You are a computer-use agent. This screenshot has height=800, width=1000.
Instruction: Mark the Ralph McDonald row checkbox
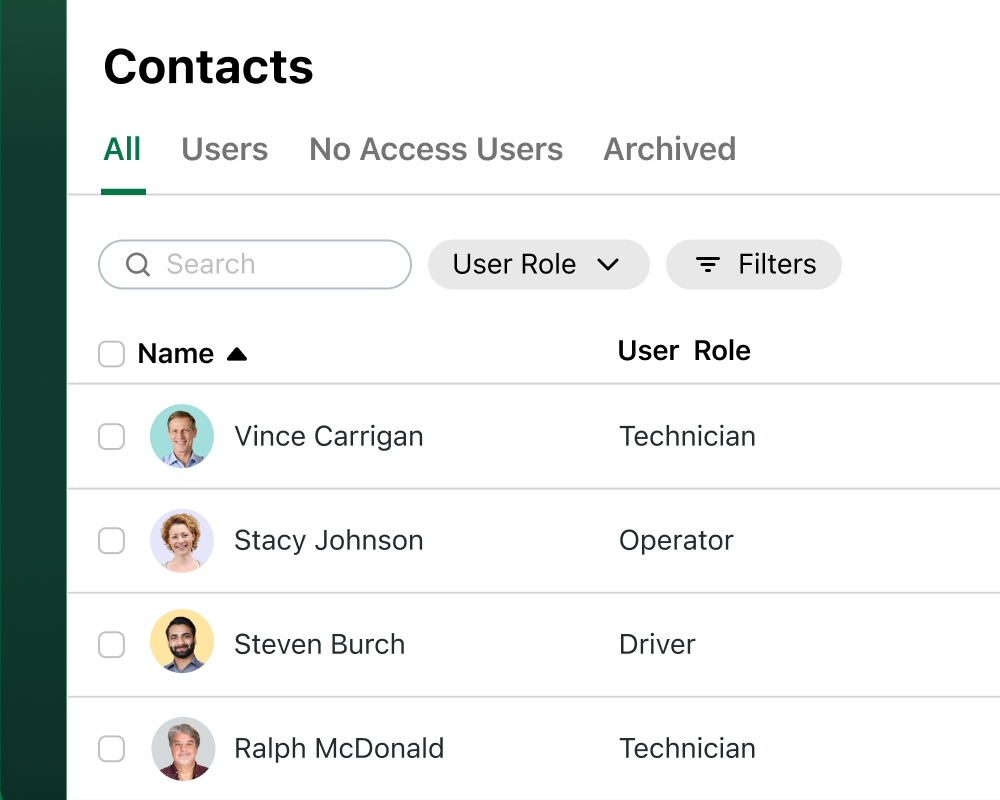(x=112, y=749)
